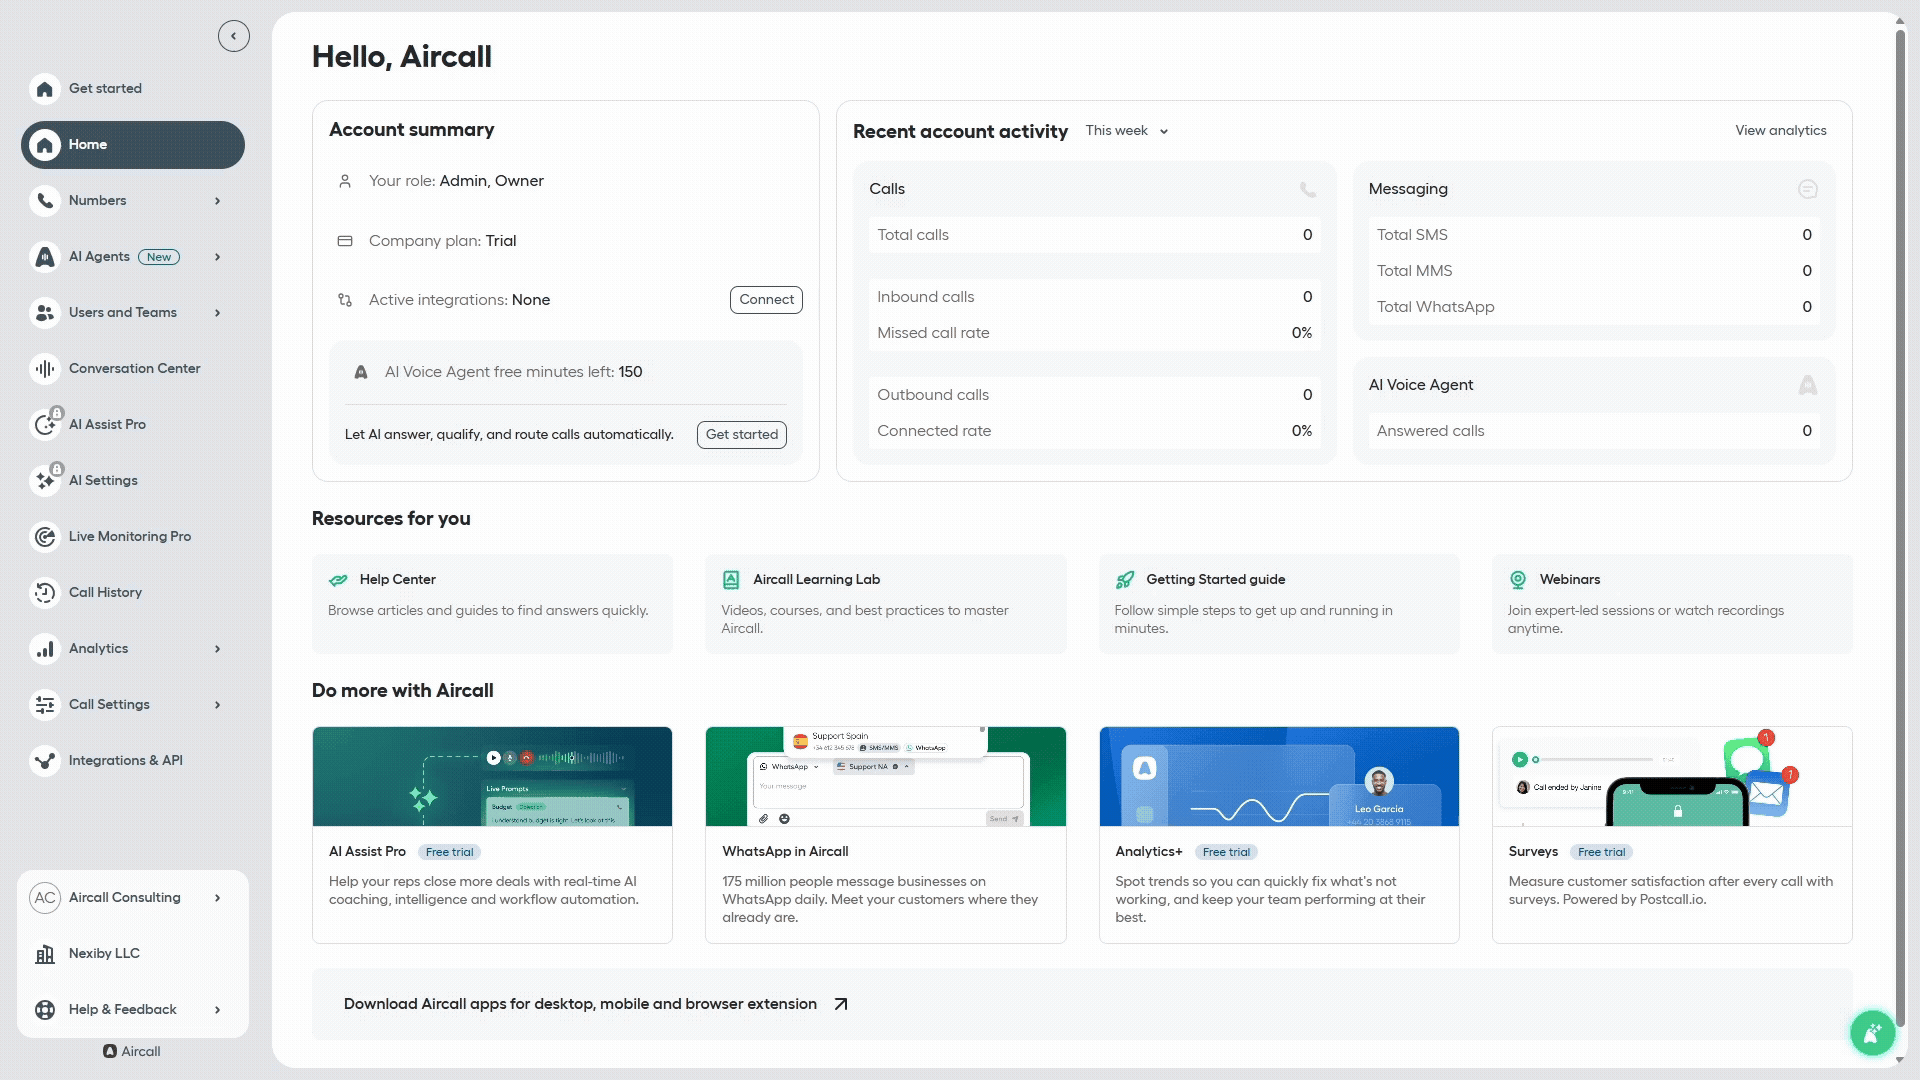Click the Help & Feedback lifebuoy icon
The height and width of the screenshot is (1080, 1920).
click(45, 1010)
